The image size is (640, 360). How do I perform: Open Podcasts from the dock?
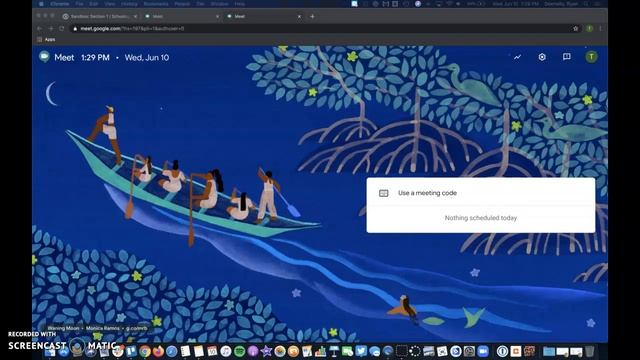click(x=253, y=351)
